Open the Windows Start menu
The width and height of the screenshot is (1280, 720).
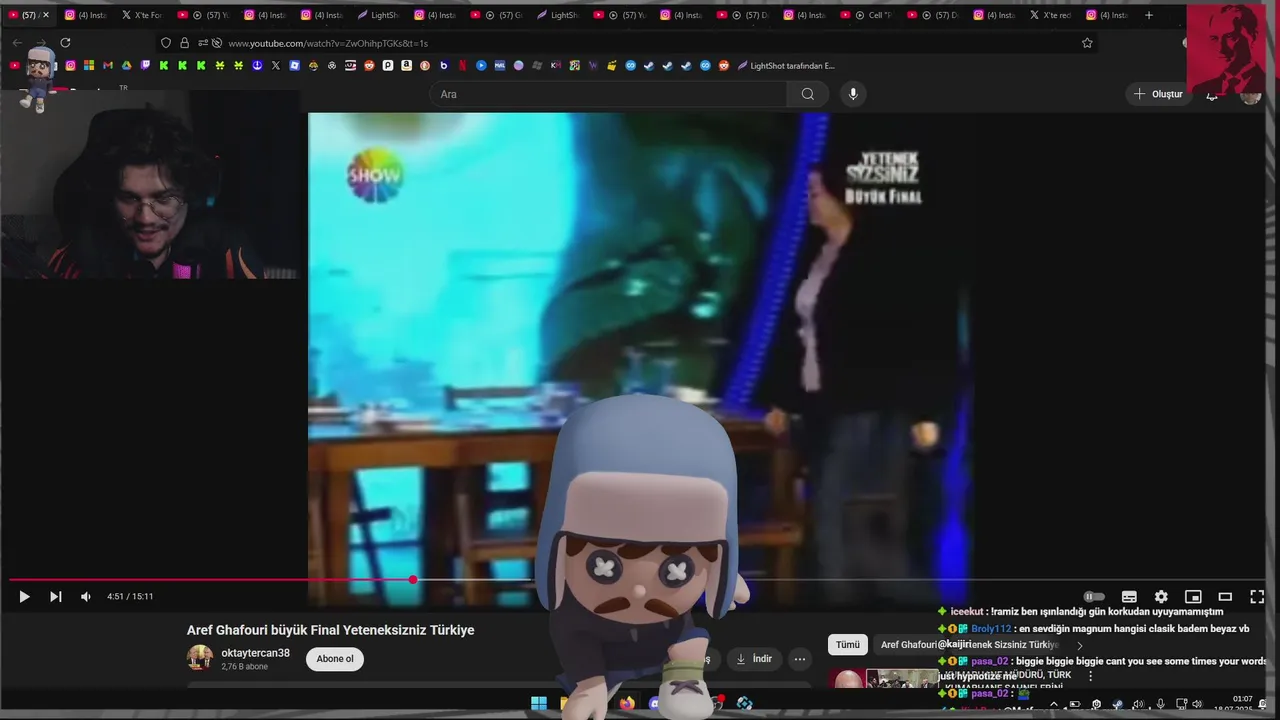tap(539, 704)
